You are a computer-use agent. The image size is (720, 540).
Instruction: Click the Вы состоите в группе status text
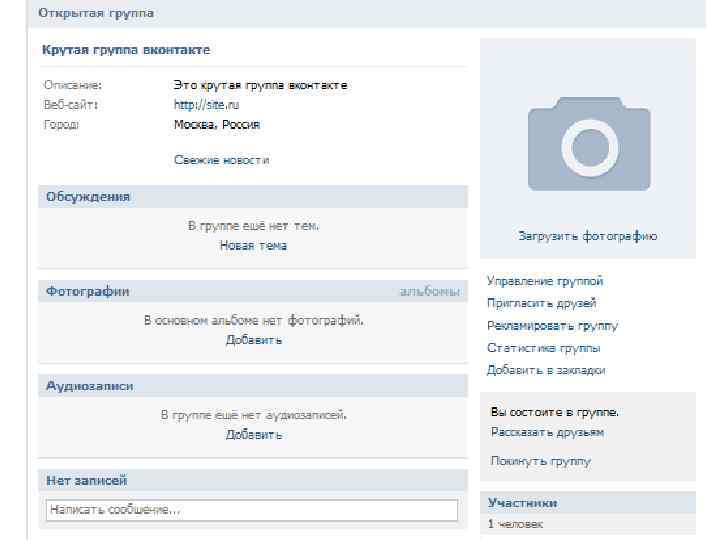tap(554, 412)
